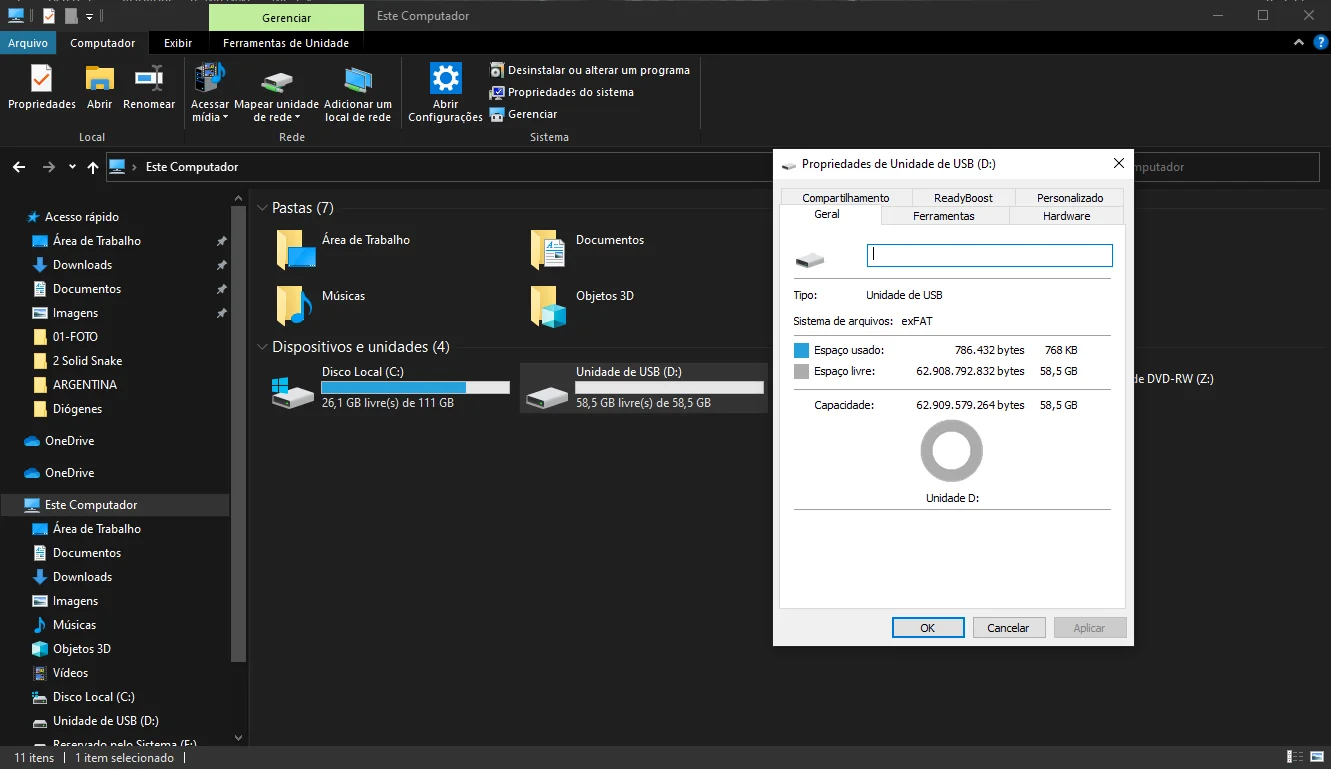Switch to the Ferramentas de Unidade tab

[x=286, y=43]
